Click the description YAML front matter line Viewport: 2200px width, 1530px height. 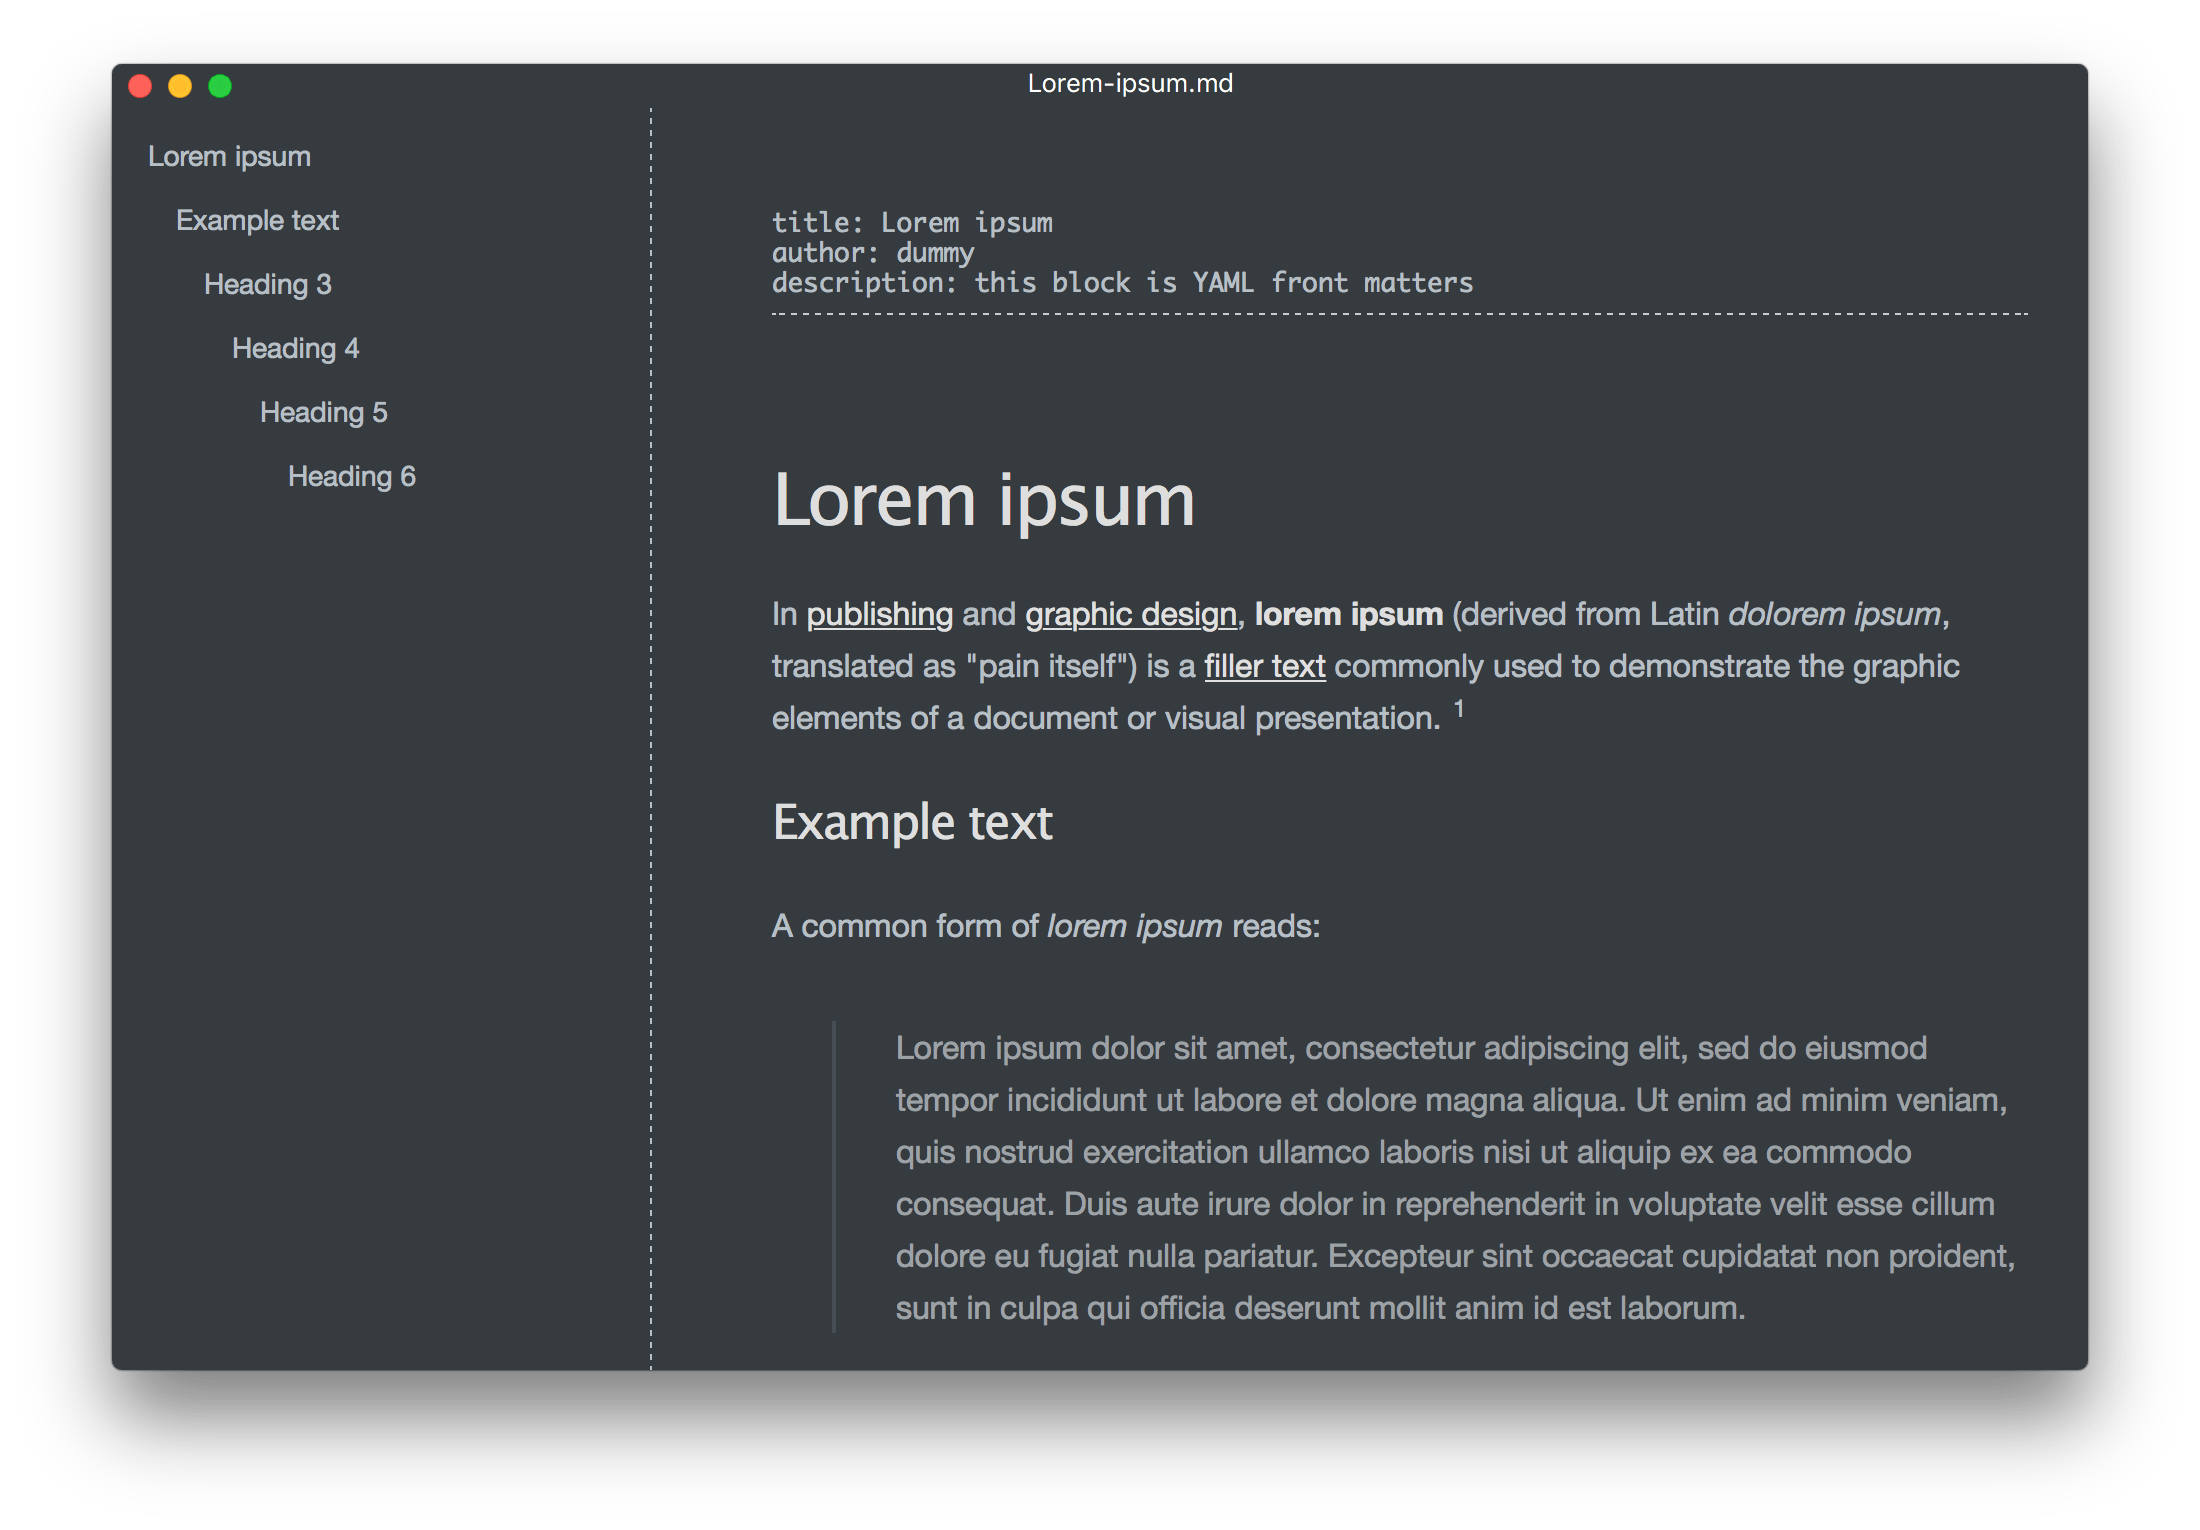pyautogui.click(x=1122, y=283)
